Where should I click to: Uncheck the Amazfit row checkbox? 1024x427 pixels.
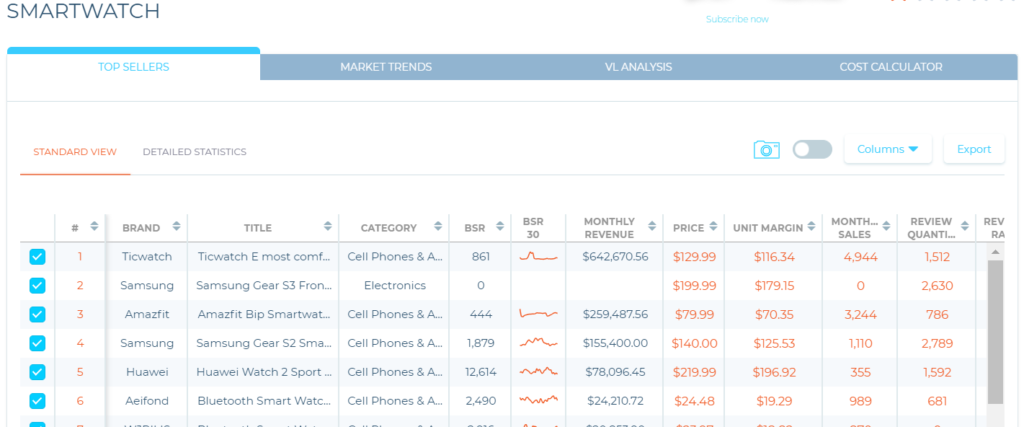37,314
